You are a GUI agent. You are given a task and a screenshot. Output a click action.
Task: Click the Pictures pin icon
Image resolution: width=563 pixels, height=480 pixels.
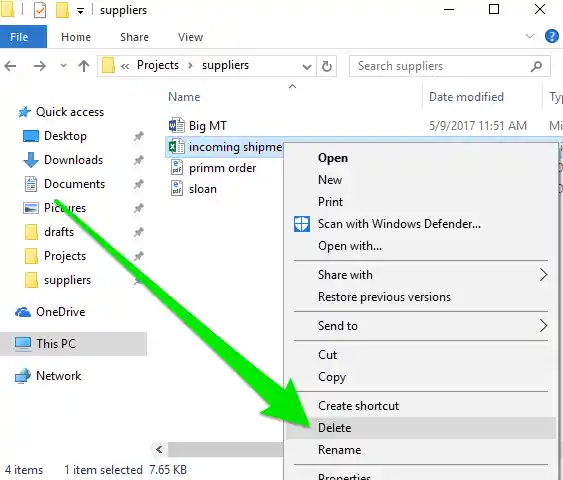tap(139, 208)
